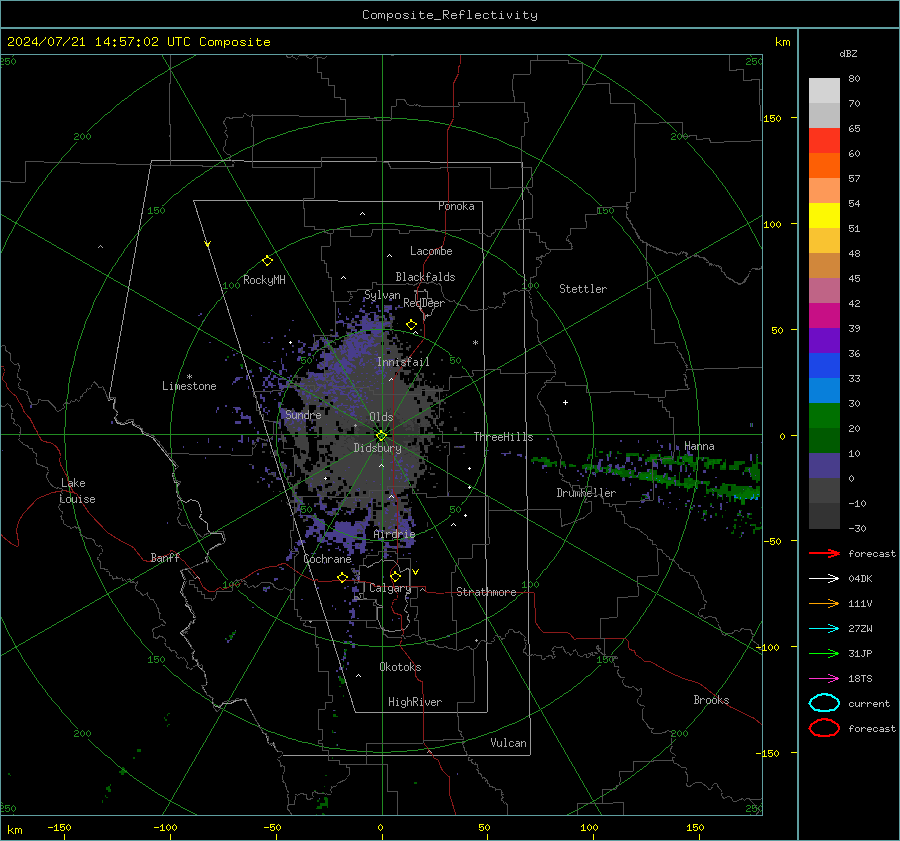This screenshot has width=900, height=841.
Task: Click the ThreeHills label on map
Action: pyautogui.click(x=503, y=437)
